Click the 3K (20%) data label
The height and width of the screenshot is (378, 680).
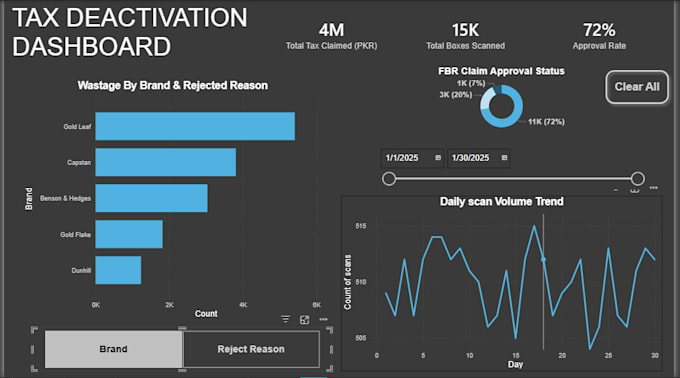click(x=455, y=94)
